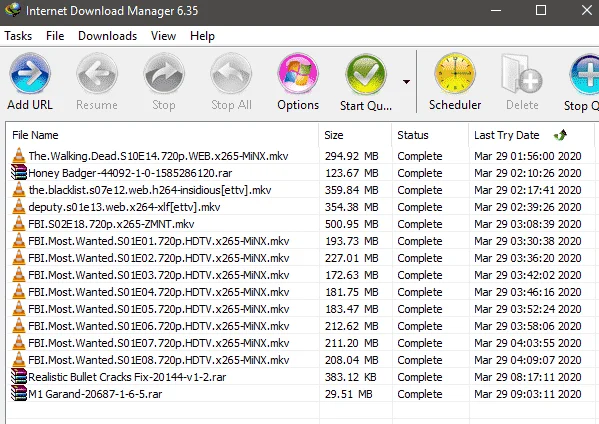The width and height of the screenshot is (599, 424).
Task: Expand the Start Queue dropdown arrow
Action: tap(406, 82)
